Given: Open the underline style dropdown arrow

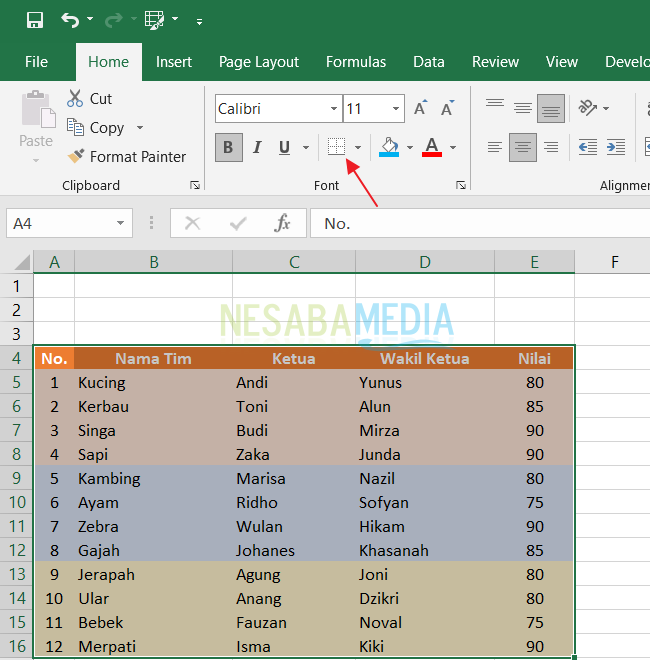Looking at the screenshot, I should tap(306, 147).
